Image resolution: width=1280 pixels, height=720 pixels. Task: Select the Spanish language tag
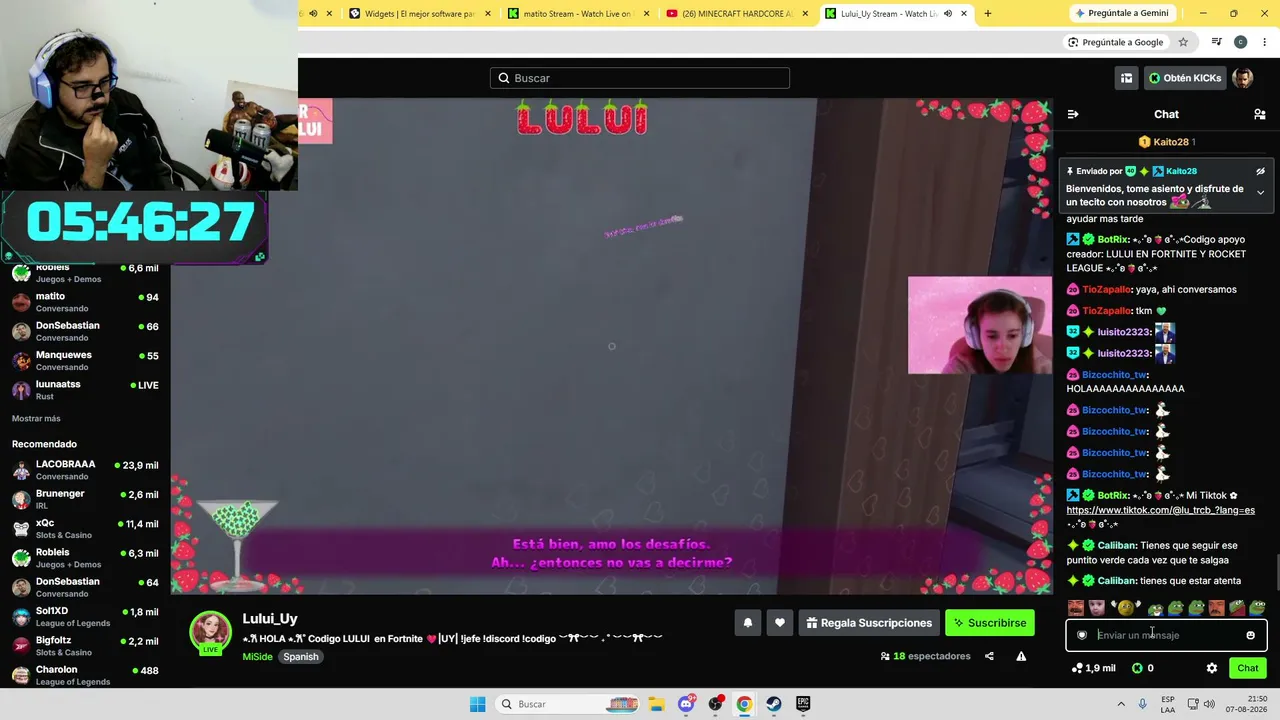click(300, 657)
